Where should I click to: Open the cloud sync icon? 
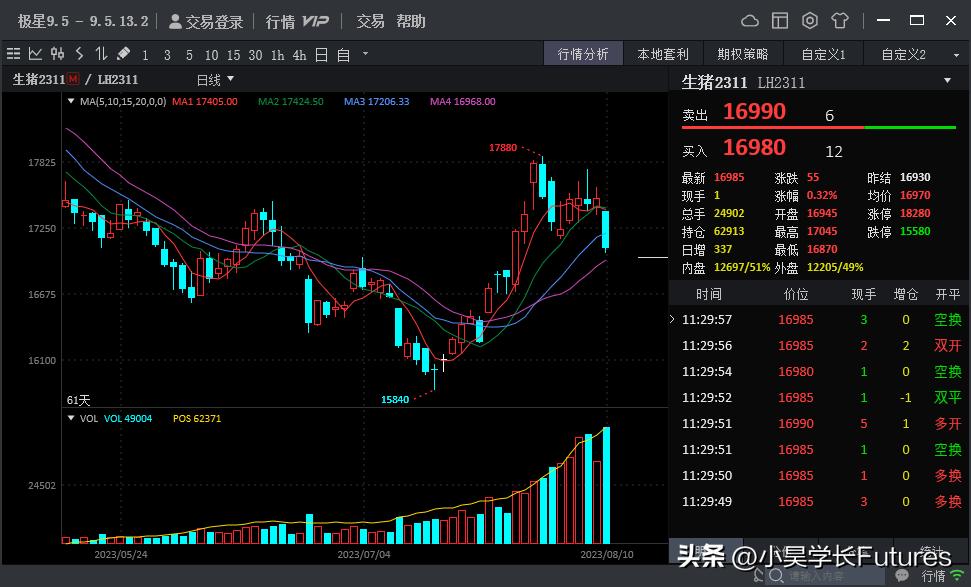point(749,21)
